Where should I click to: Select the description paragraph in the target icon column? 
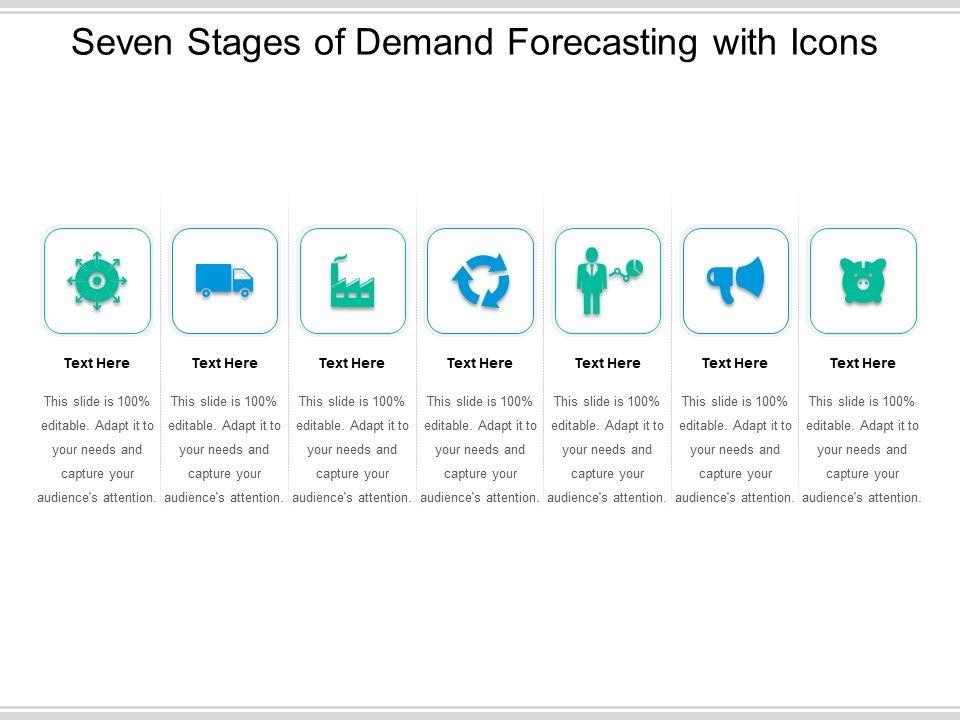click(97, 450)
